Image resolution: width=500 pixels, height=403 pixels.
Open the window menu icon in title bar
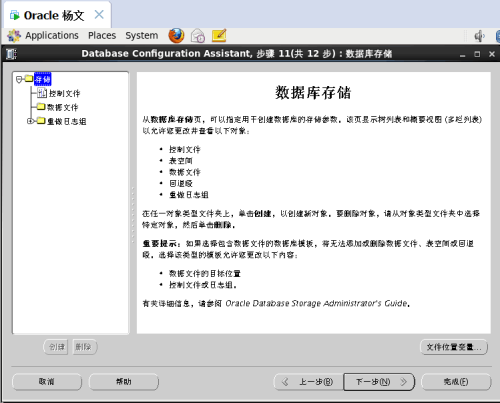[x=11, y=54]
